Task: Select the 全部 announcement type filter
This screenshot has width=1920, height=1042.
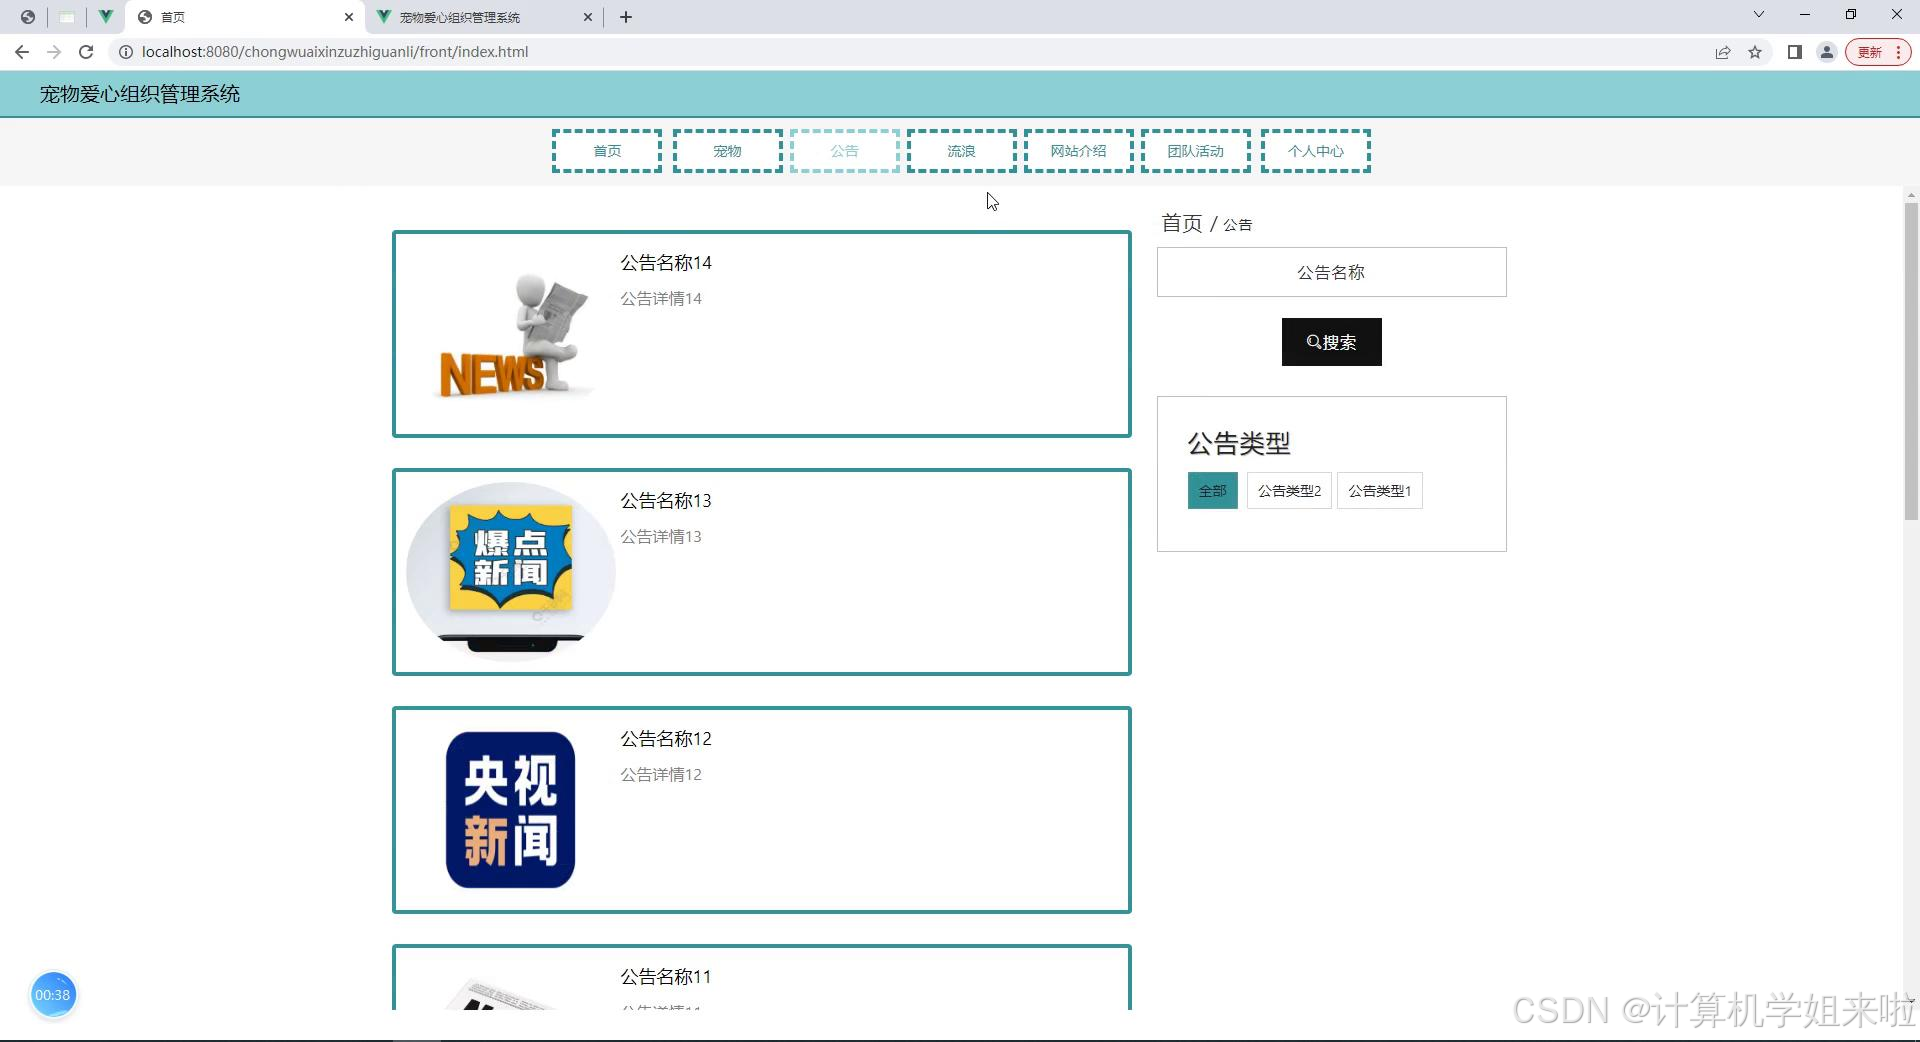Action: pos(1213,491)
